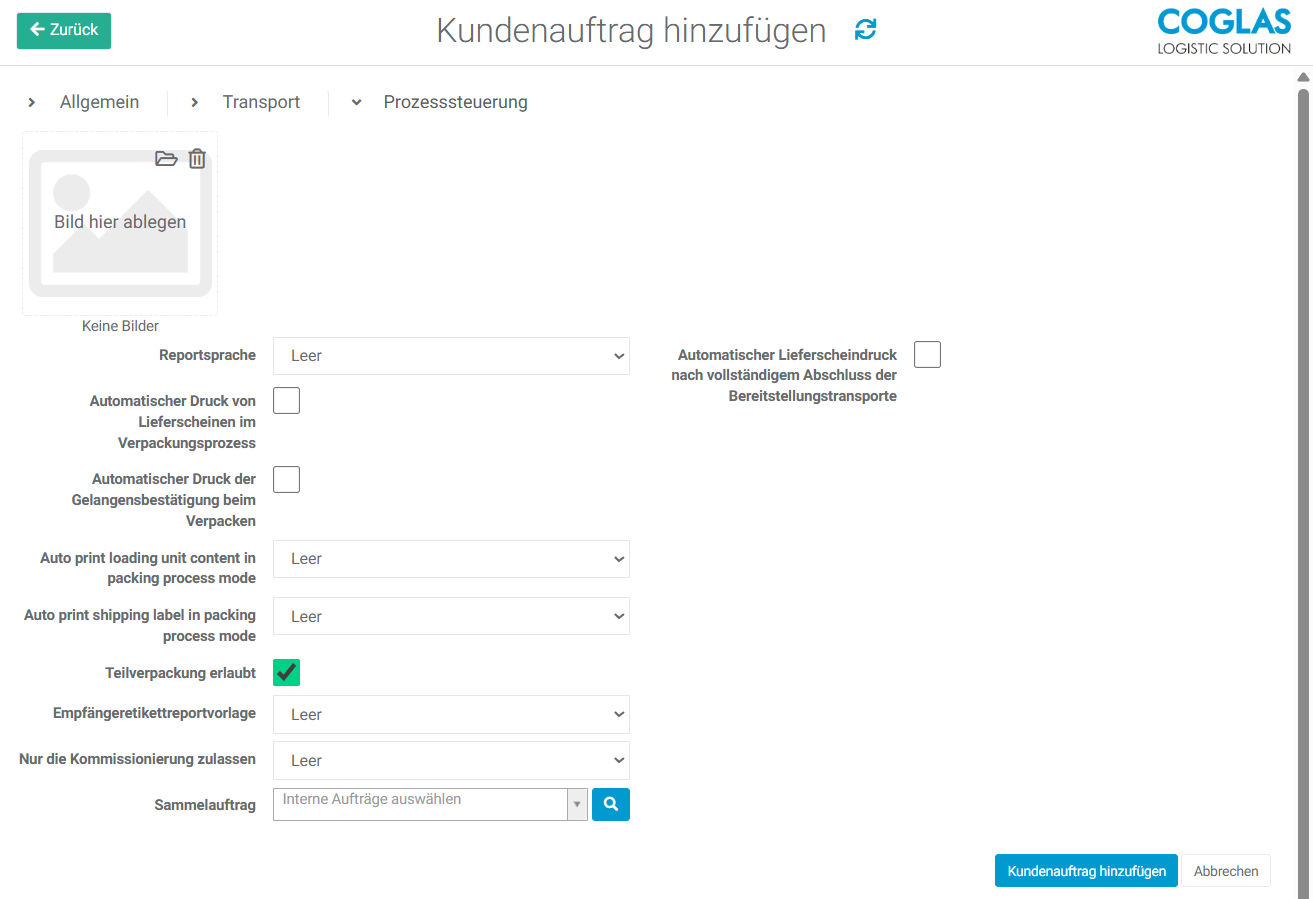Open the Sammelauftrag search with the magnifier icon
The height and width of the screenshot is (899, 1313).
[610, 804]
